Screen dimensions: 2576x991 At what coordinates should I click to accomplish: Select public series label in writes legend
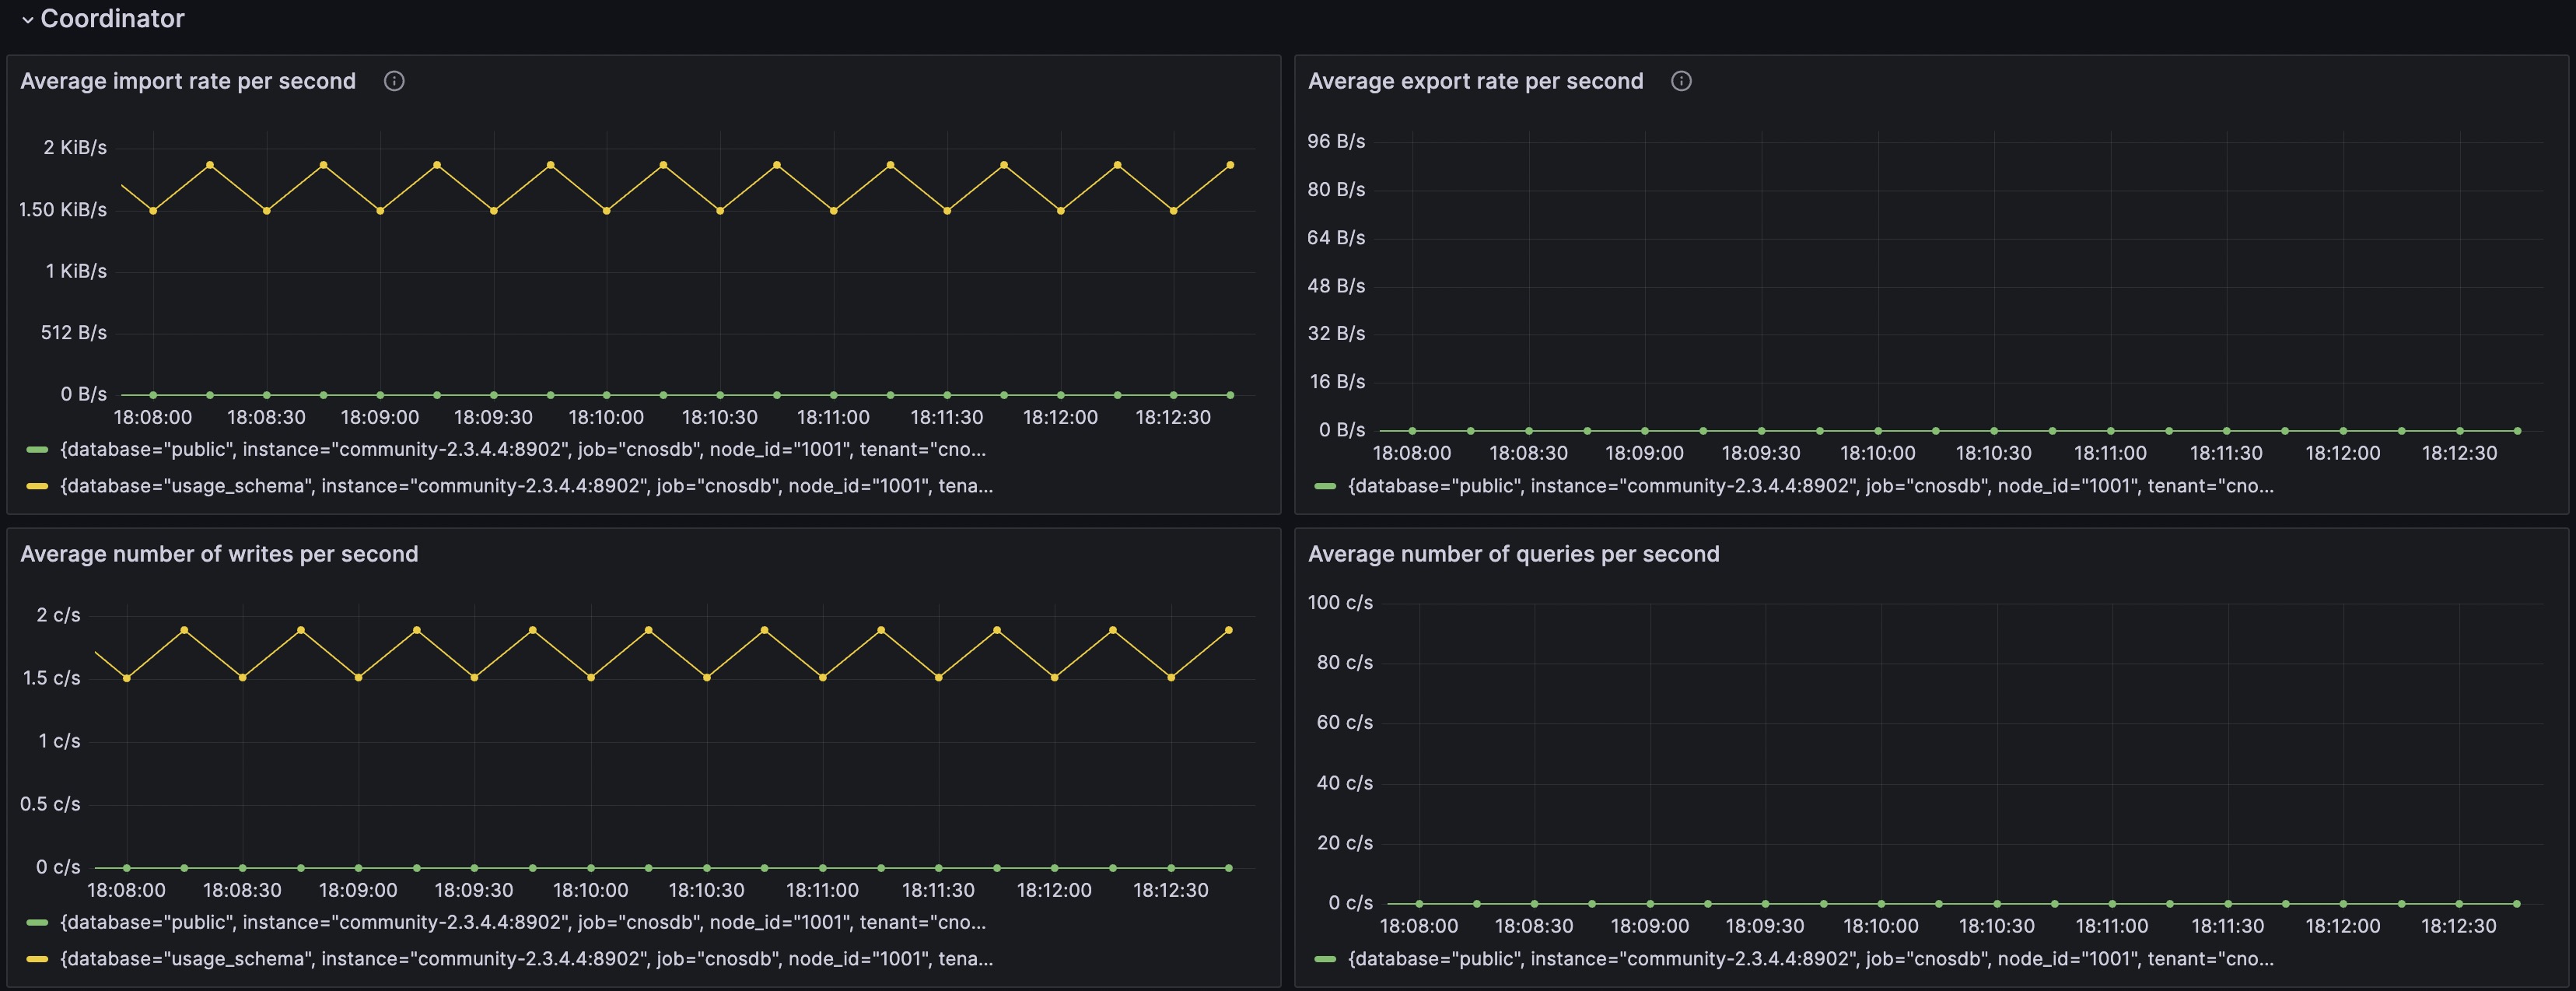523,923
